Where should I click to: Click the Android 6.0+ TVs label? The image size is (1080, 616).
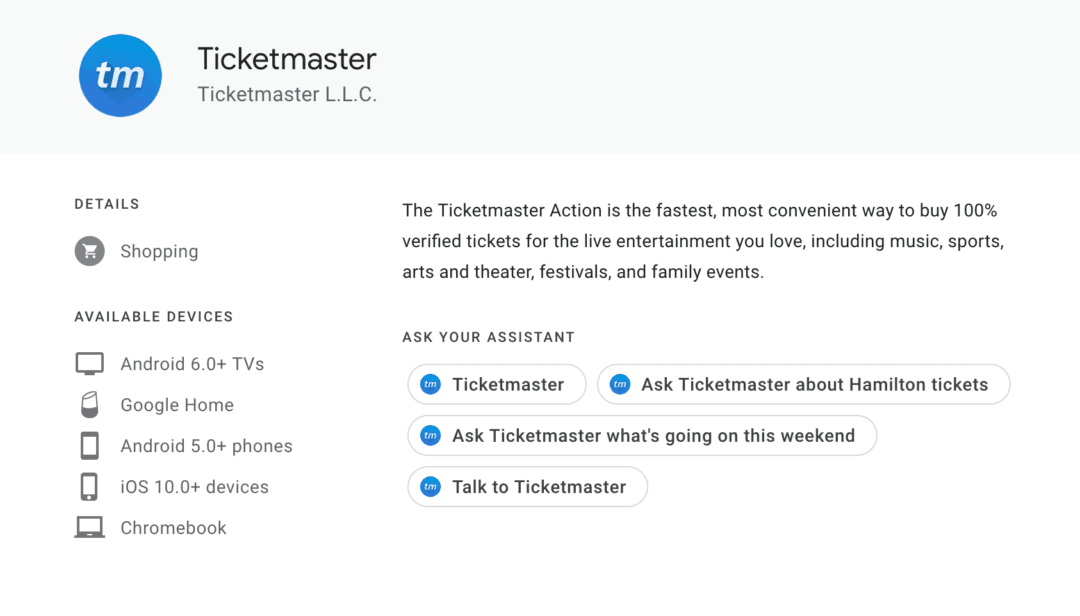click(192, 364)
